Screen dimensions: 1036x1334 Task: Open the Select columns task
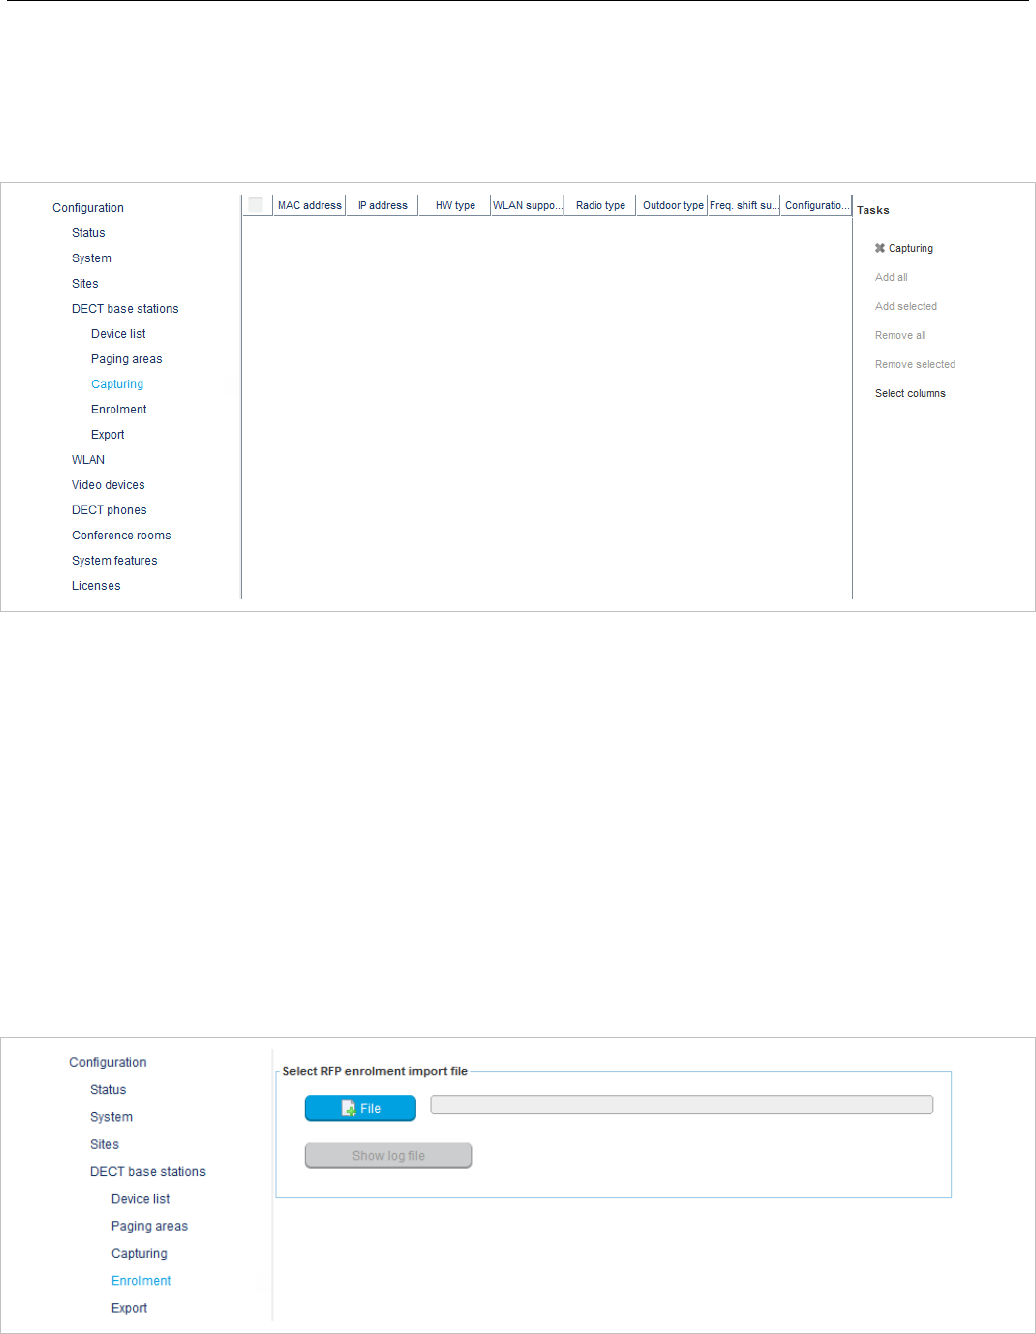pos(910,393)
